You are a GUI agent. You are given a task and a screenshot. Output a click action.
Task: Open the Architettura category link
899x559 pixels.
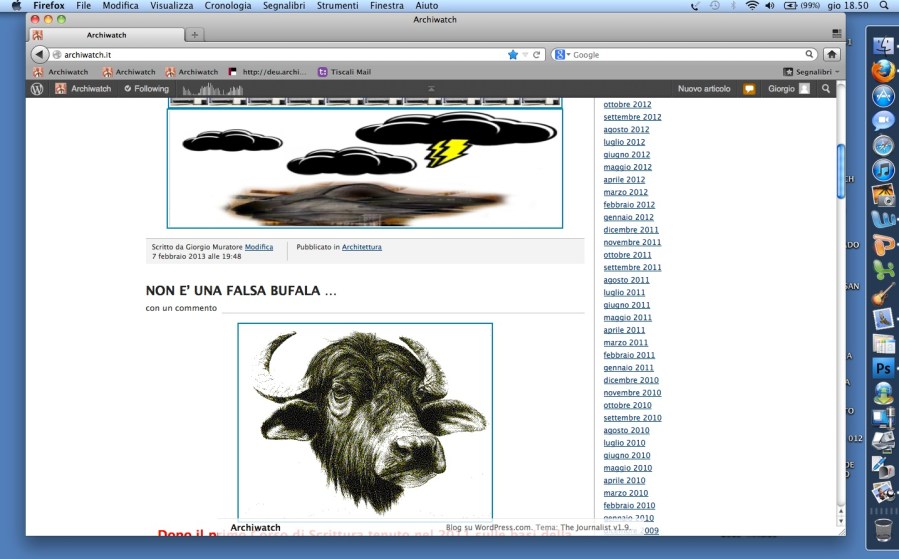[361, 246]
